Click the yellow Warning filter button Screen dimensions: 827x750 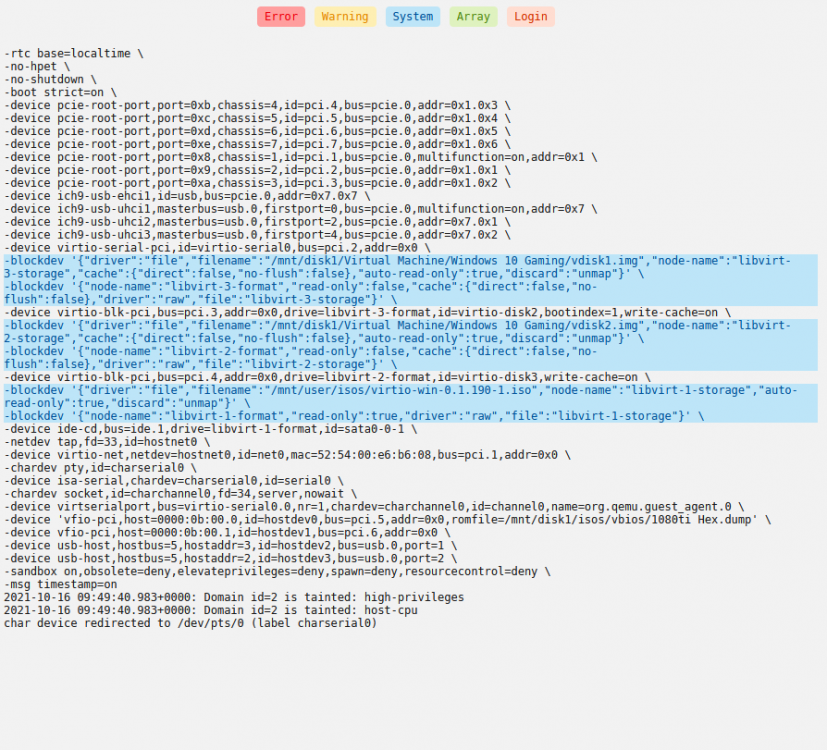pos(345,17)
